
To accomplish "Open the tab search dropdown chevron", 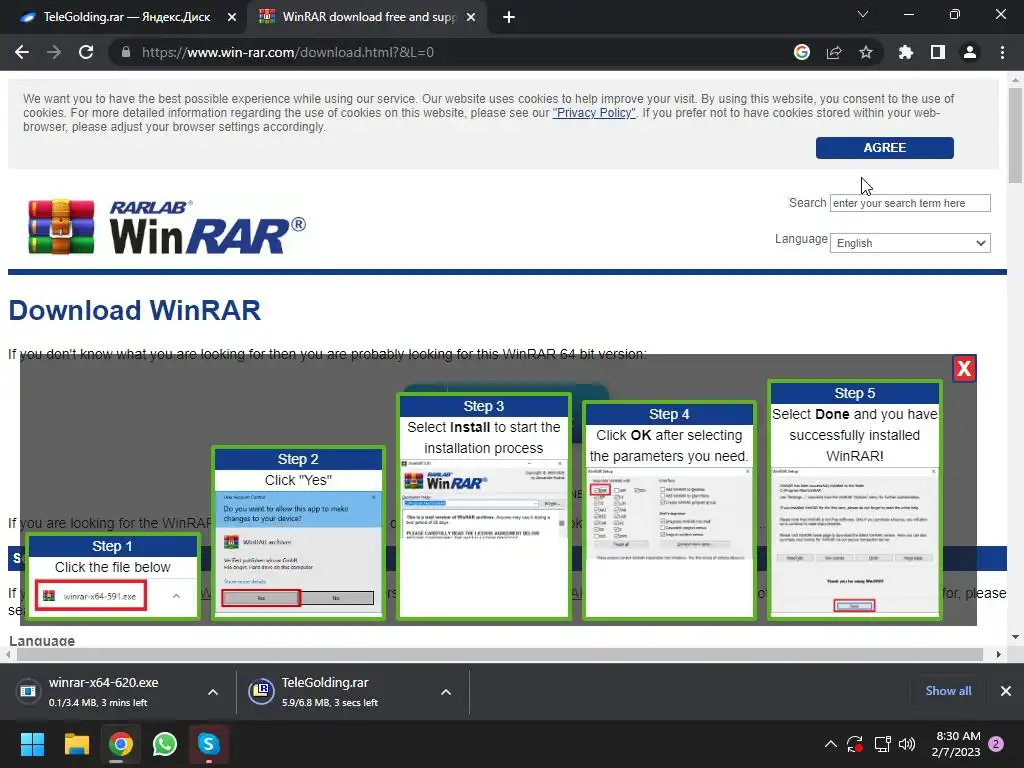I will pos(863,14).
